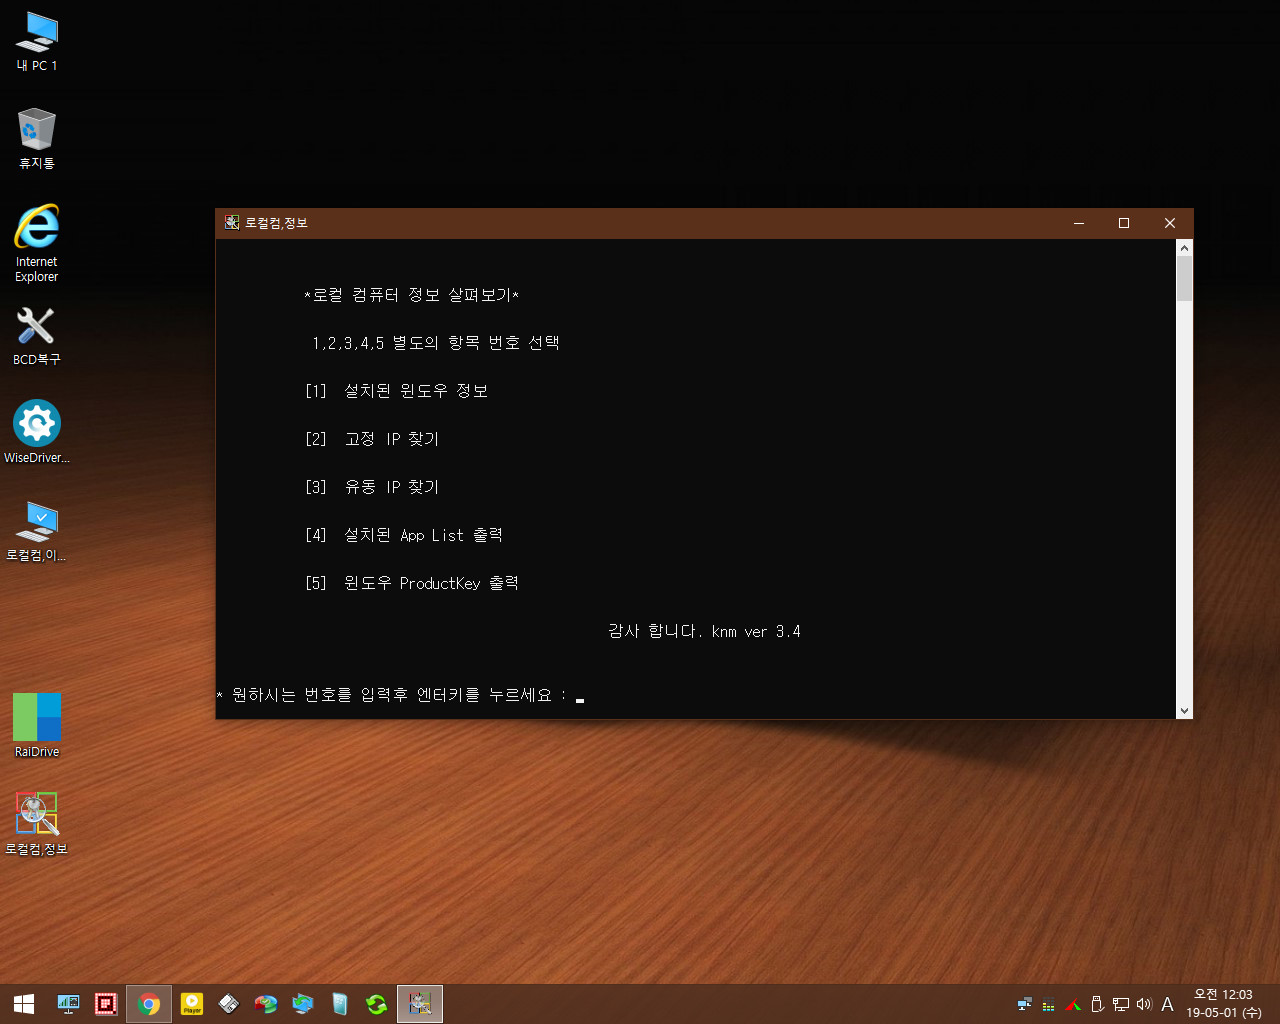Click the '[2] 고정 IP 찾기' line
Screen dimensions: 1280x1024
click(x=372, y=439)
